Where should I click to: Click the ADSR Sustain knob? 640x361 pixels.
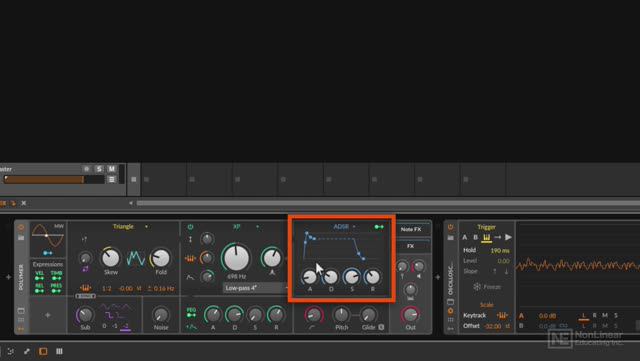(351, 277)
